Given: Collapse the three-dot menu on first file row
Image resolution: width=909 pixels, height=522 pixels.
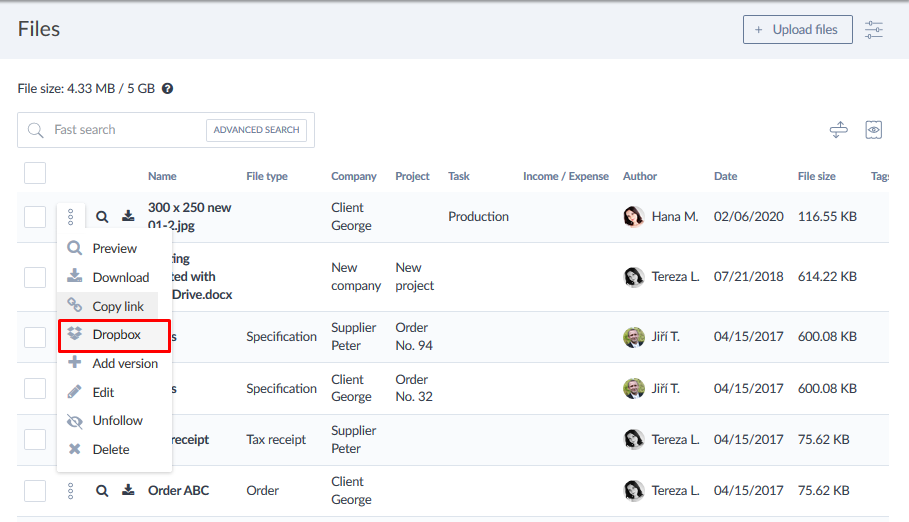Looking at the screenshot, I should click(x=71, y=216).
